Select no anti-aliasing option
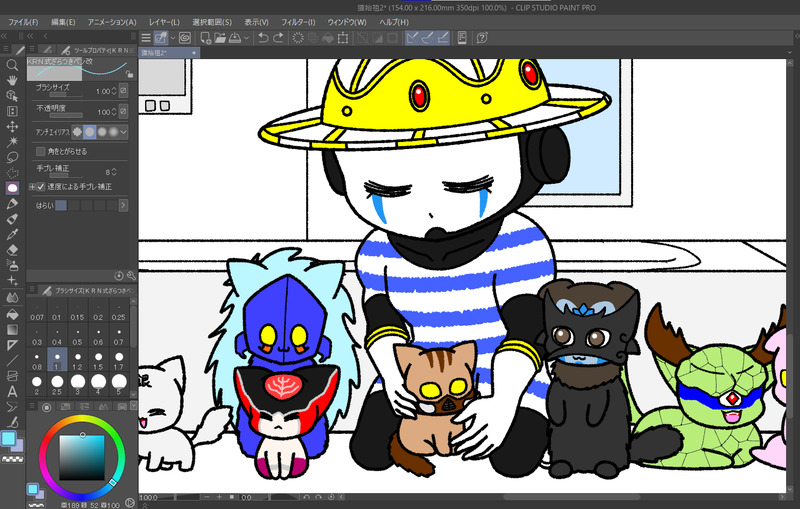The image size is (800, 509). pyautogui.click(x=77, y=132)
